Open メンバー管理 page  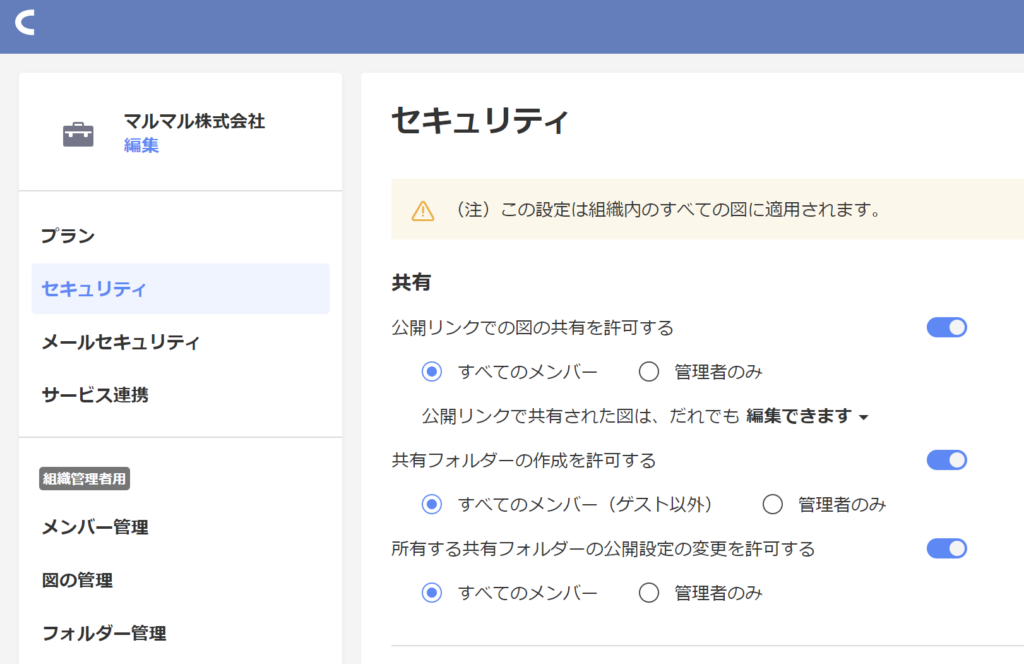(x=95, y=527)
